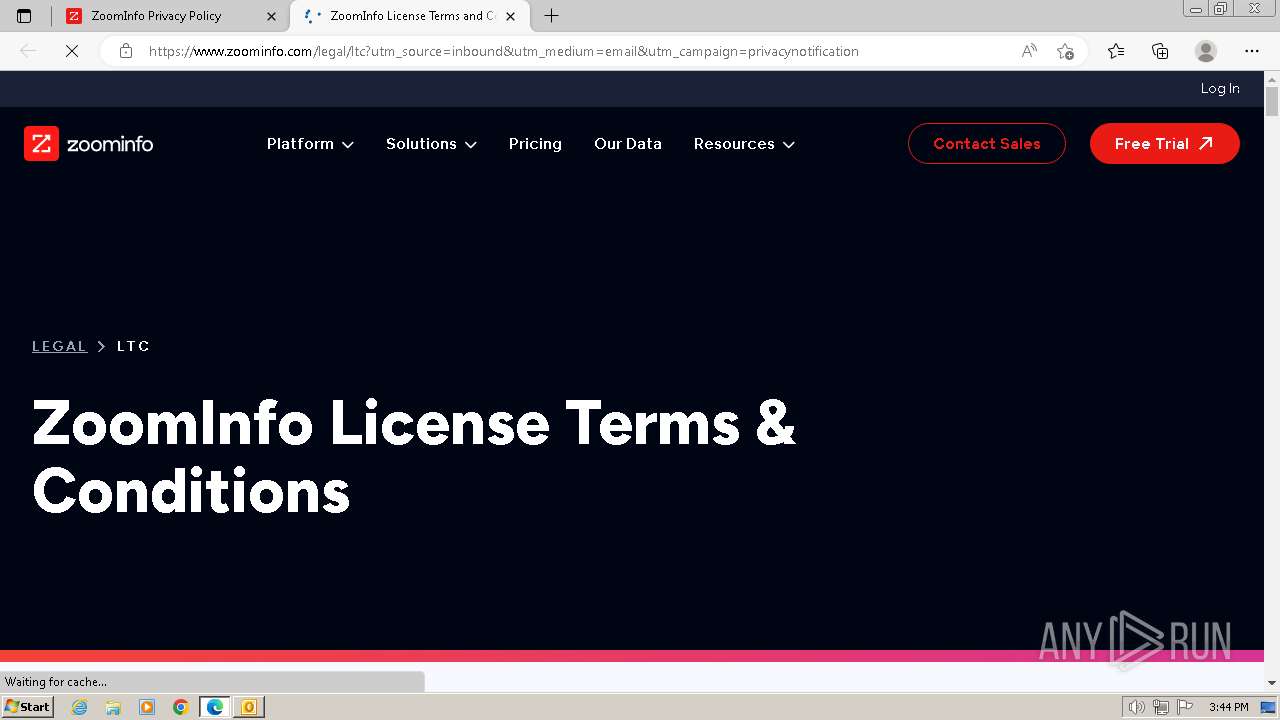The height and width of the screenshot is (720, 1280).
Task: Open the Collections icon
Action: (x=1160, y=51)
